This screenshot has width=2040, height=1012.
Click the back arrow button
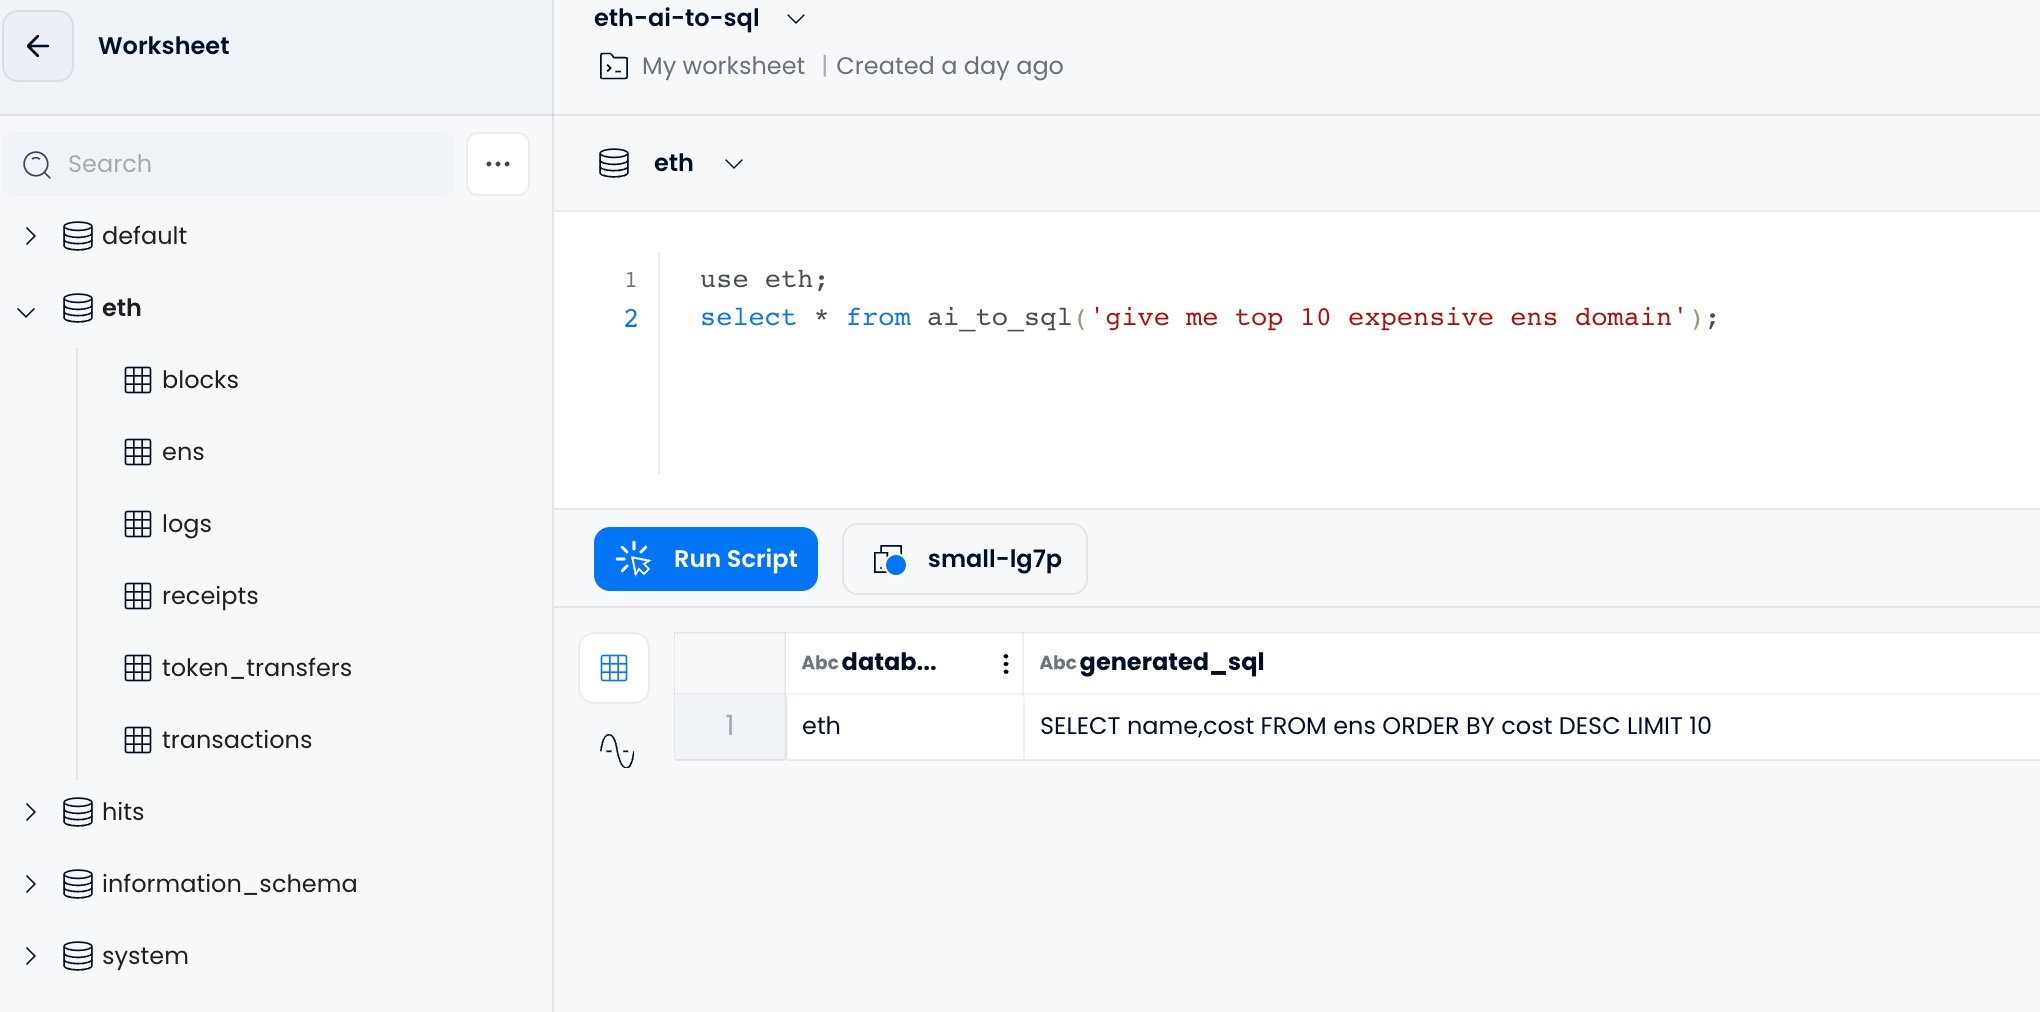coord(38,46)
